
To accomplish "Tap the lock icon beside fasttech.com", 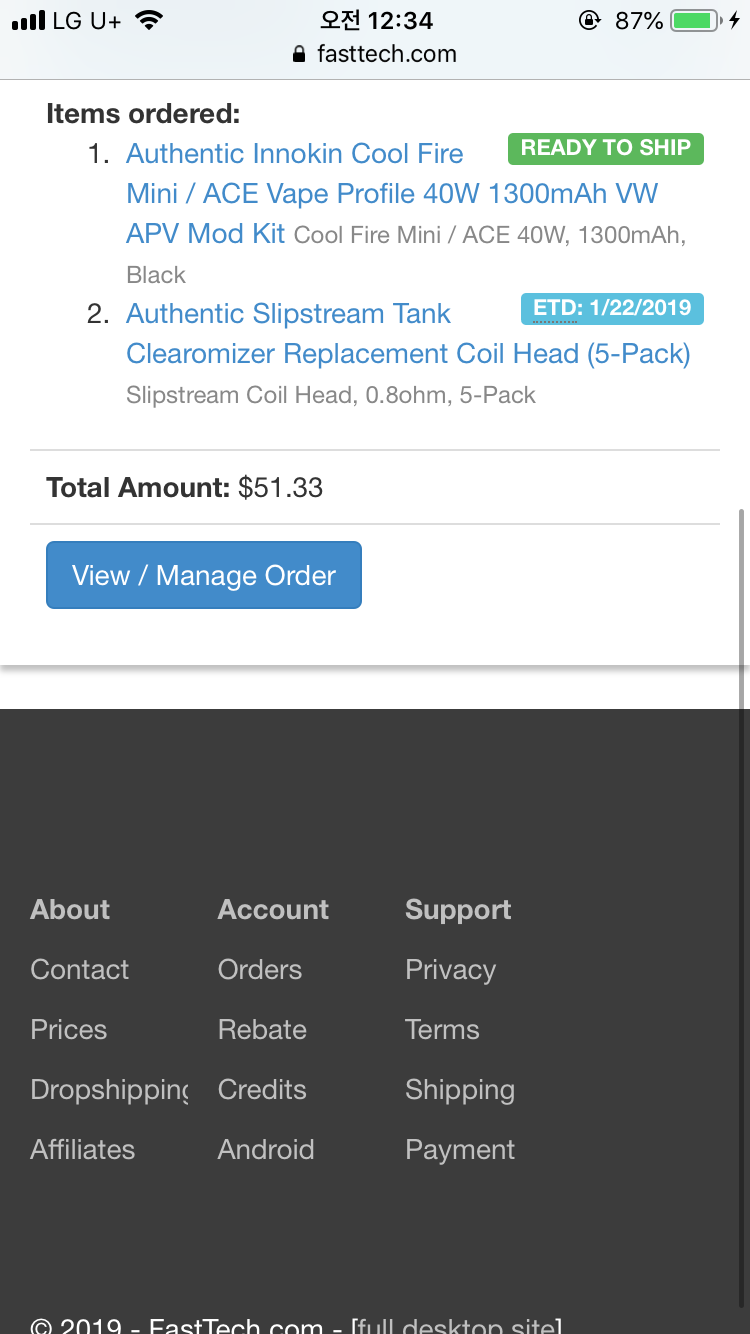I will tap(298, 55).
